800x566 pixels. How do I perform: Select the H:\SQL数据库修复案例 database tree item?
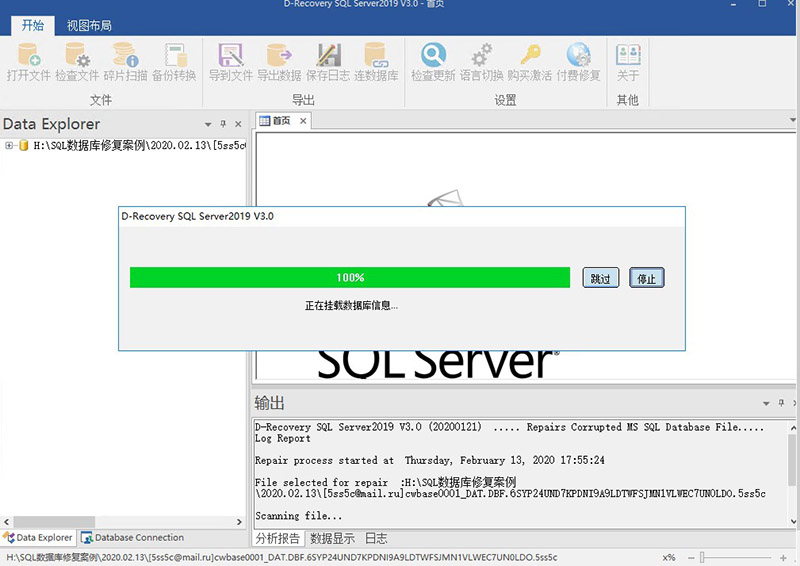pos(139,145)
